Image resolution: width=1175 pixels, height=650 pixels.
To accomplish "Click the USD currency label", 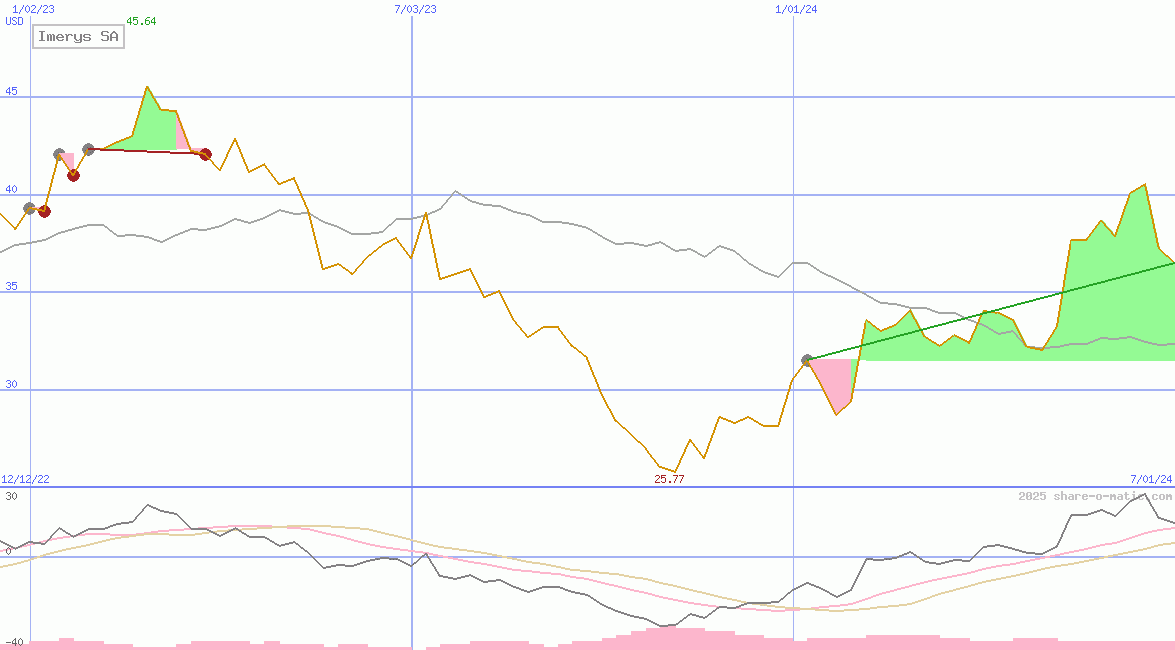I will 15,21.
